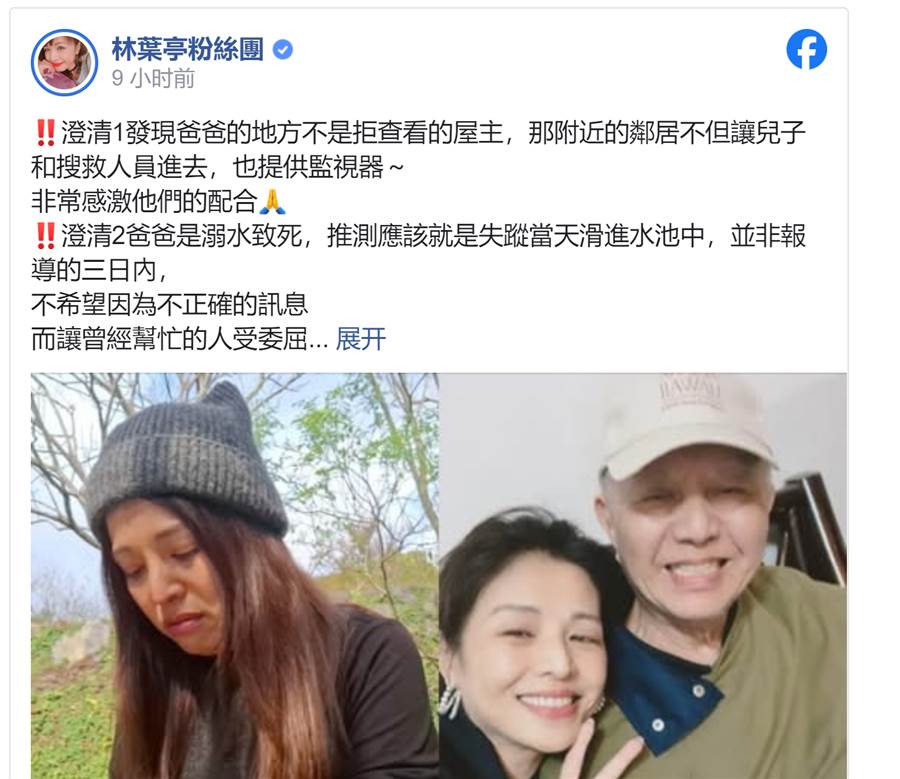Click the blue verified badge checkmark
The image size is (900, 779).
tap(282, 49)
